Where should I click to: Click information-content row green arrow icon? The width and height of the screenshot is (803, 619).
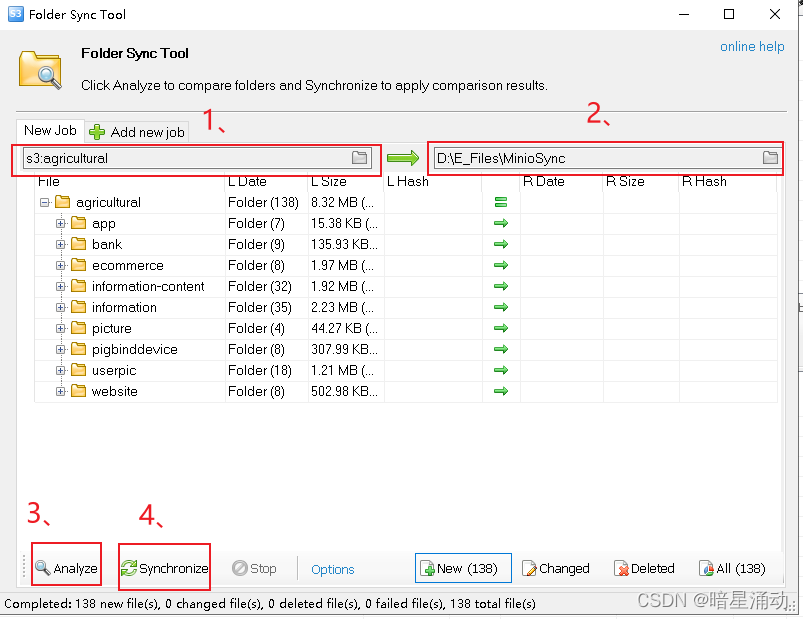pyautogui.click(x=501, y=286)
